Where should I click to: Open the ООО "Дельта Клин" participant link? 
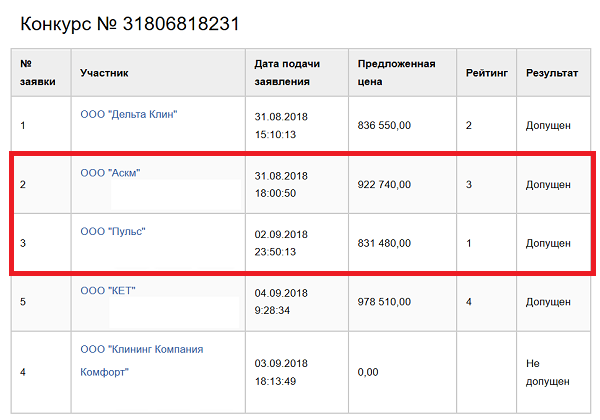(128, 114)
